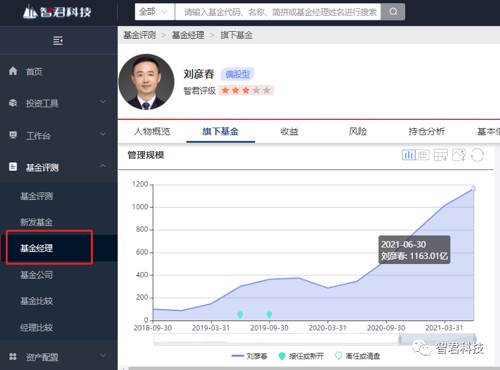500x370 pixels.
Task: Click the 偏股型 tag
Action: pyautogui.click(x=237, y=74)
